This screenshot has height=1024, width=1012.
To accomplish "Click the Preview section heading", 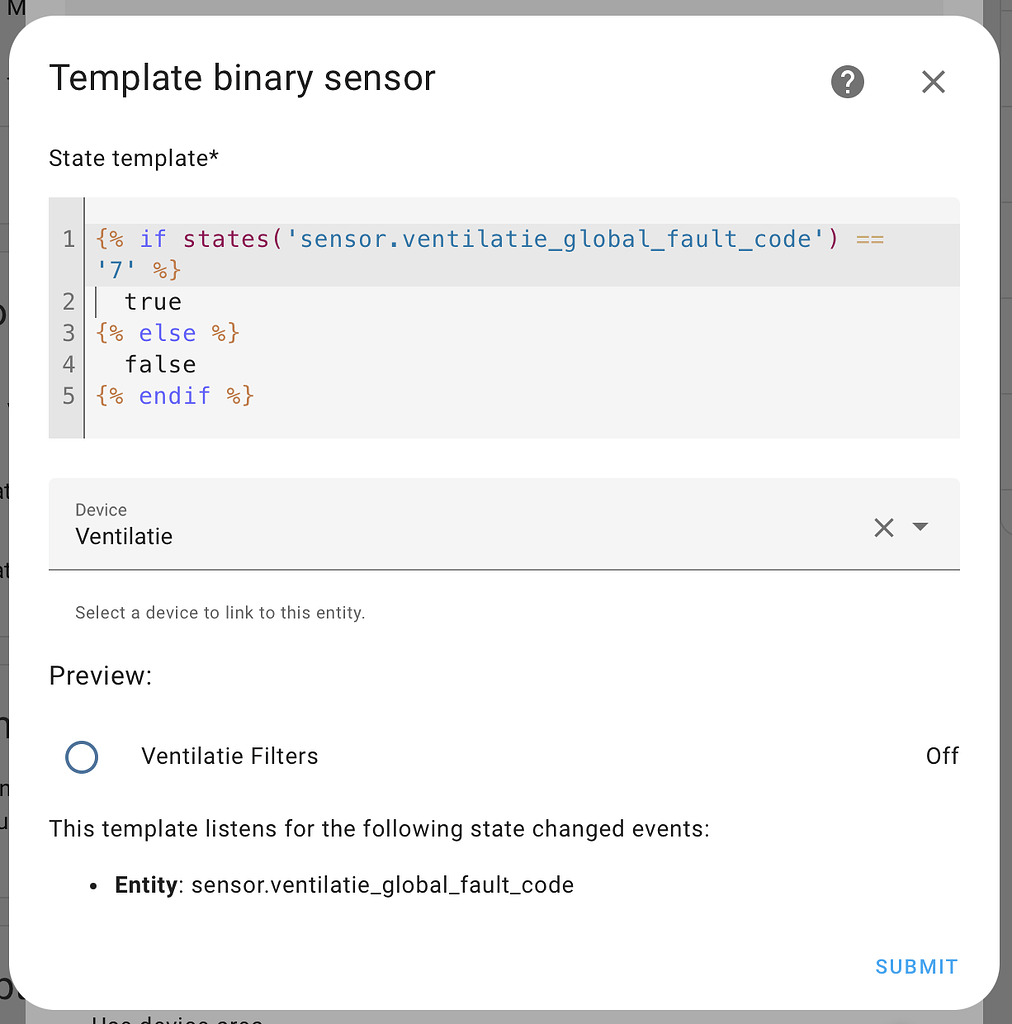I will [100, 676].
